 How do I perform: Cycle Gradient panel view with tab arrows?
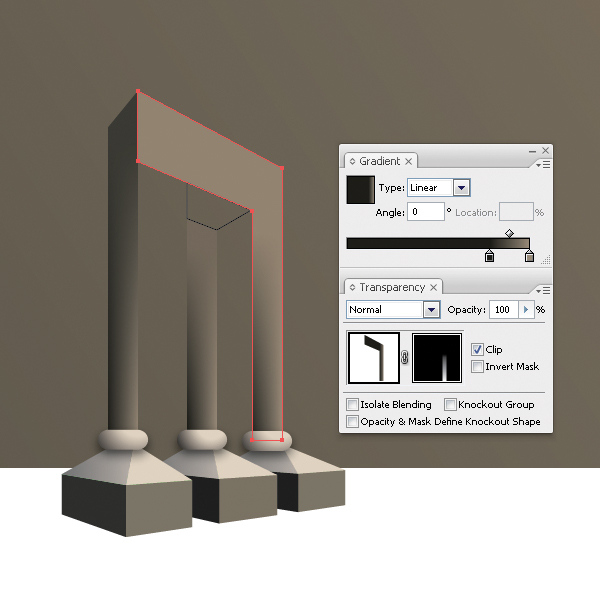(352, 161)
